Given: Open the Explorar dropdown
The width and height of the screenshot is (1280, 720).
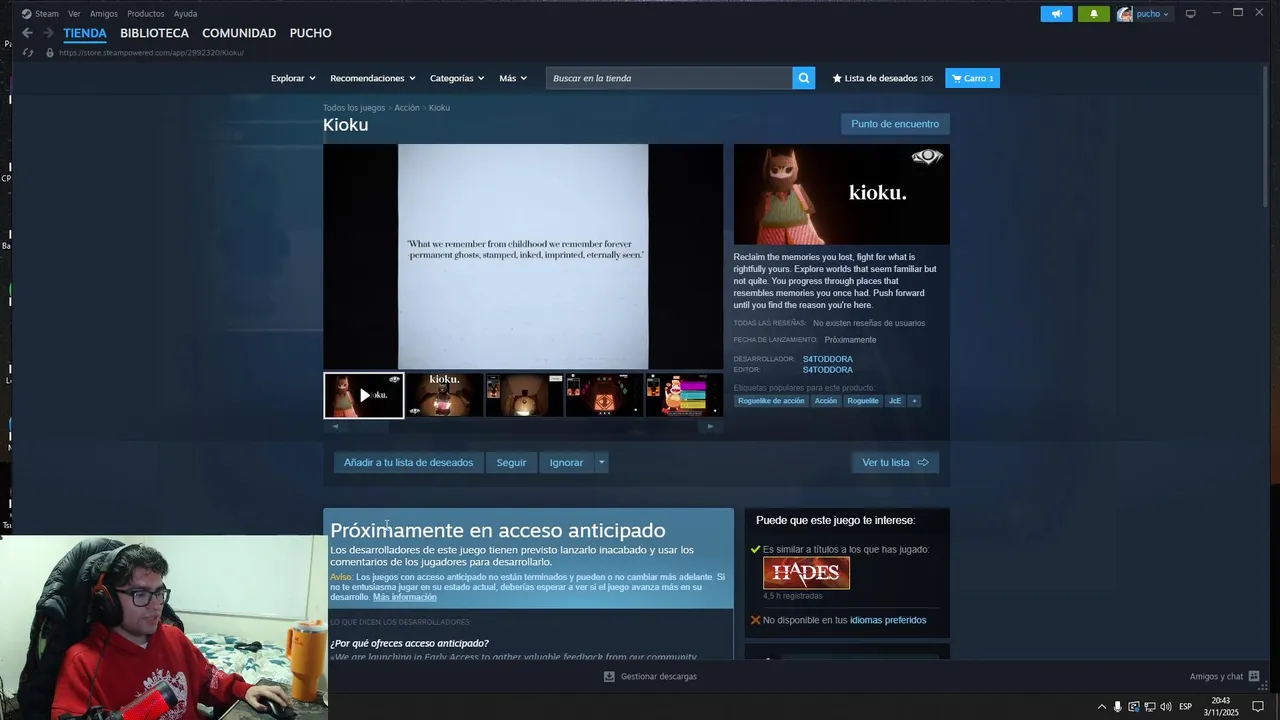Looking at the screenshot, I should click(293, 78).
